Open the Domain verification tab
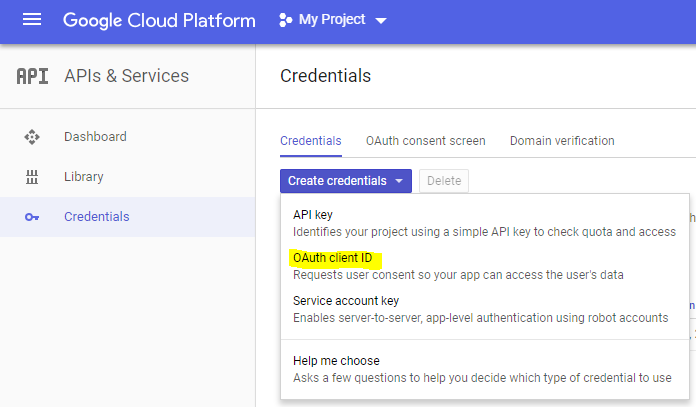This screenshot has width=696, height=407. tap(562, 141)
